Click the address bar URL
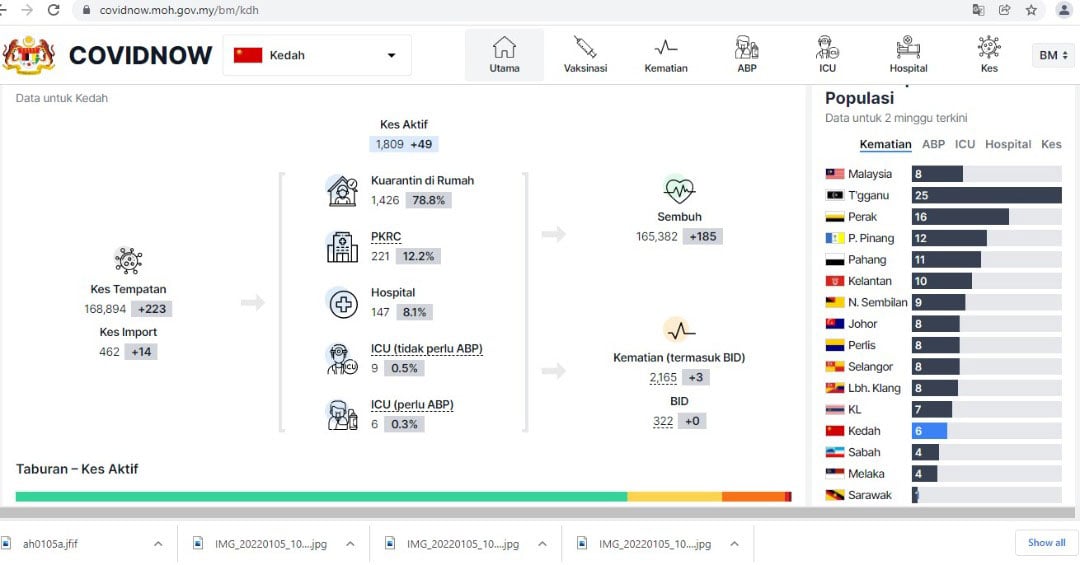This screenshot has width=1080, height=565. (179, 10)
